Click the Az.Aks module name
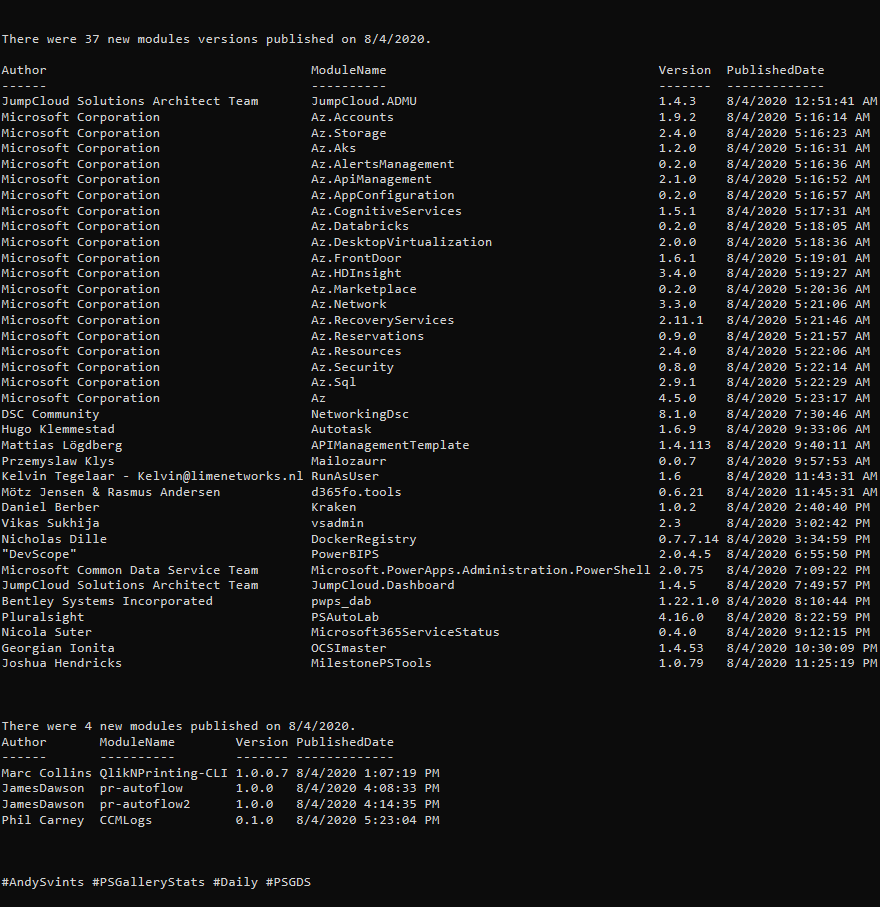880x907 pixels. (333, 148)
